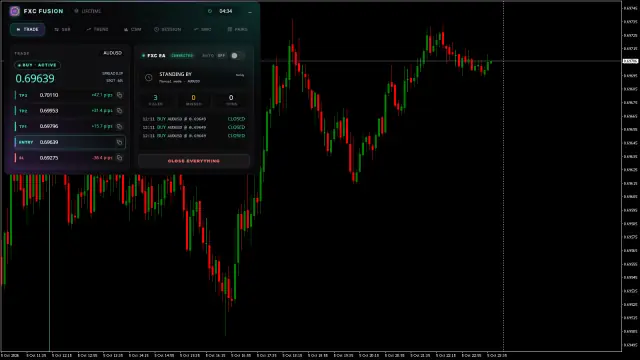This screenshot has height=360, width=640.
Task: Click the MISSED count 0 in yellow
Action: [x=193, y=98]
